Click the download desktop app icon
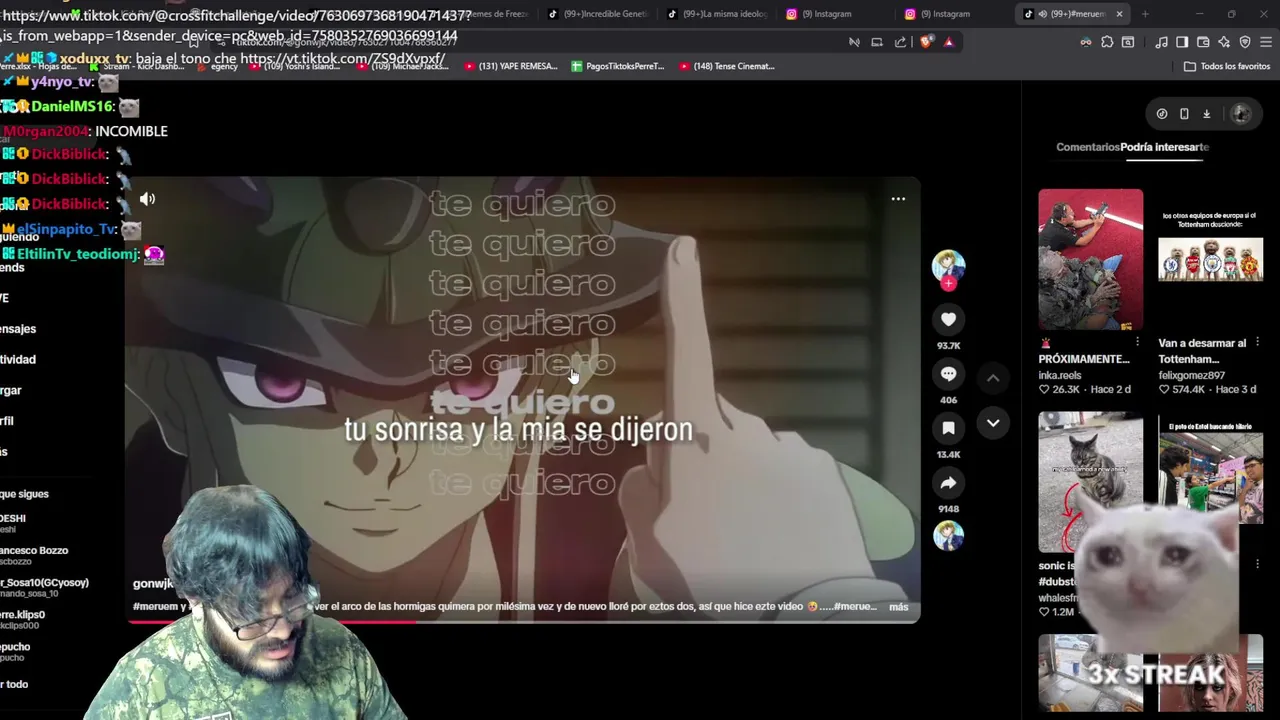 1206,114
